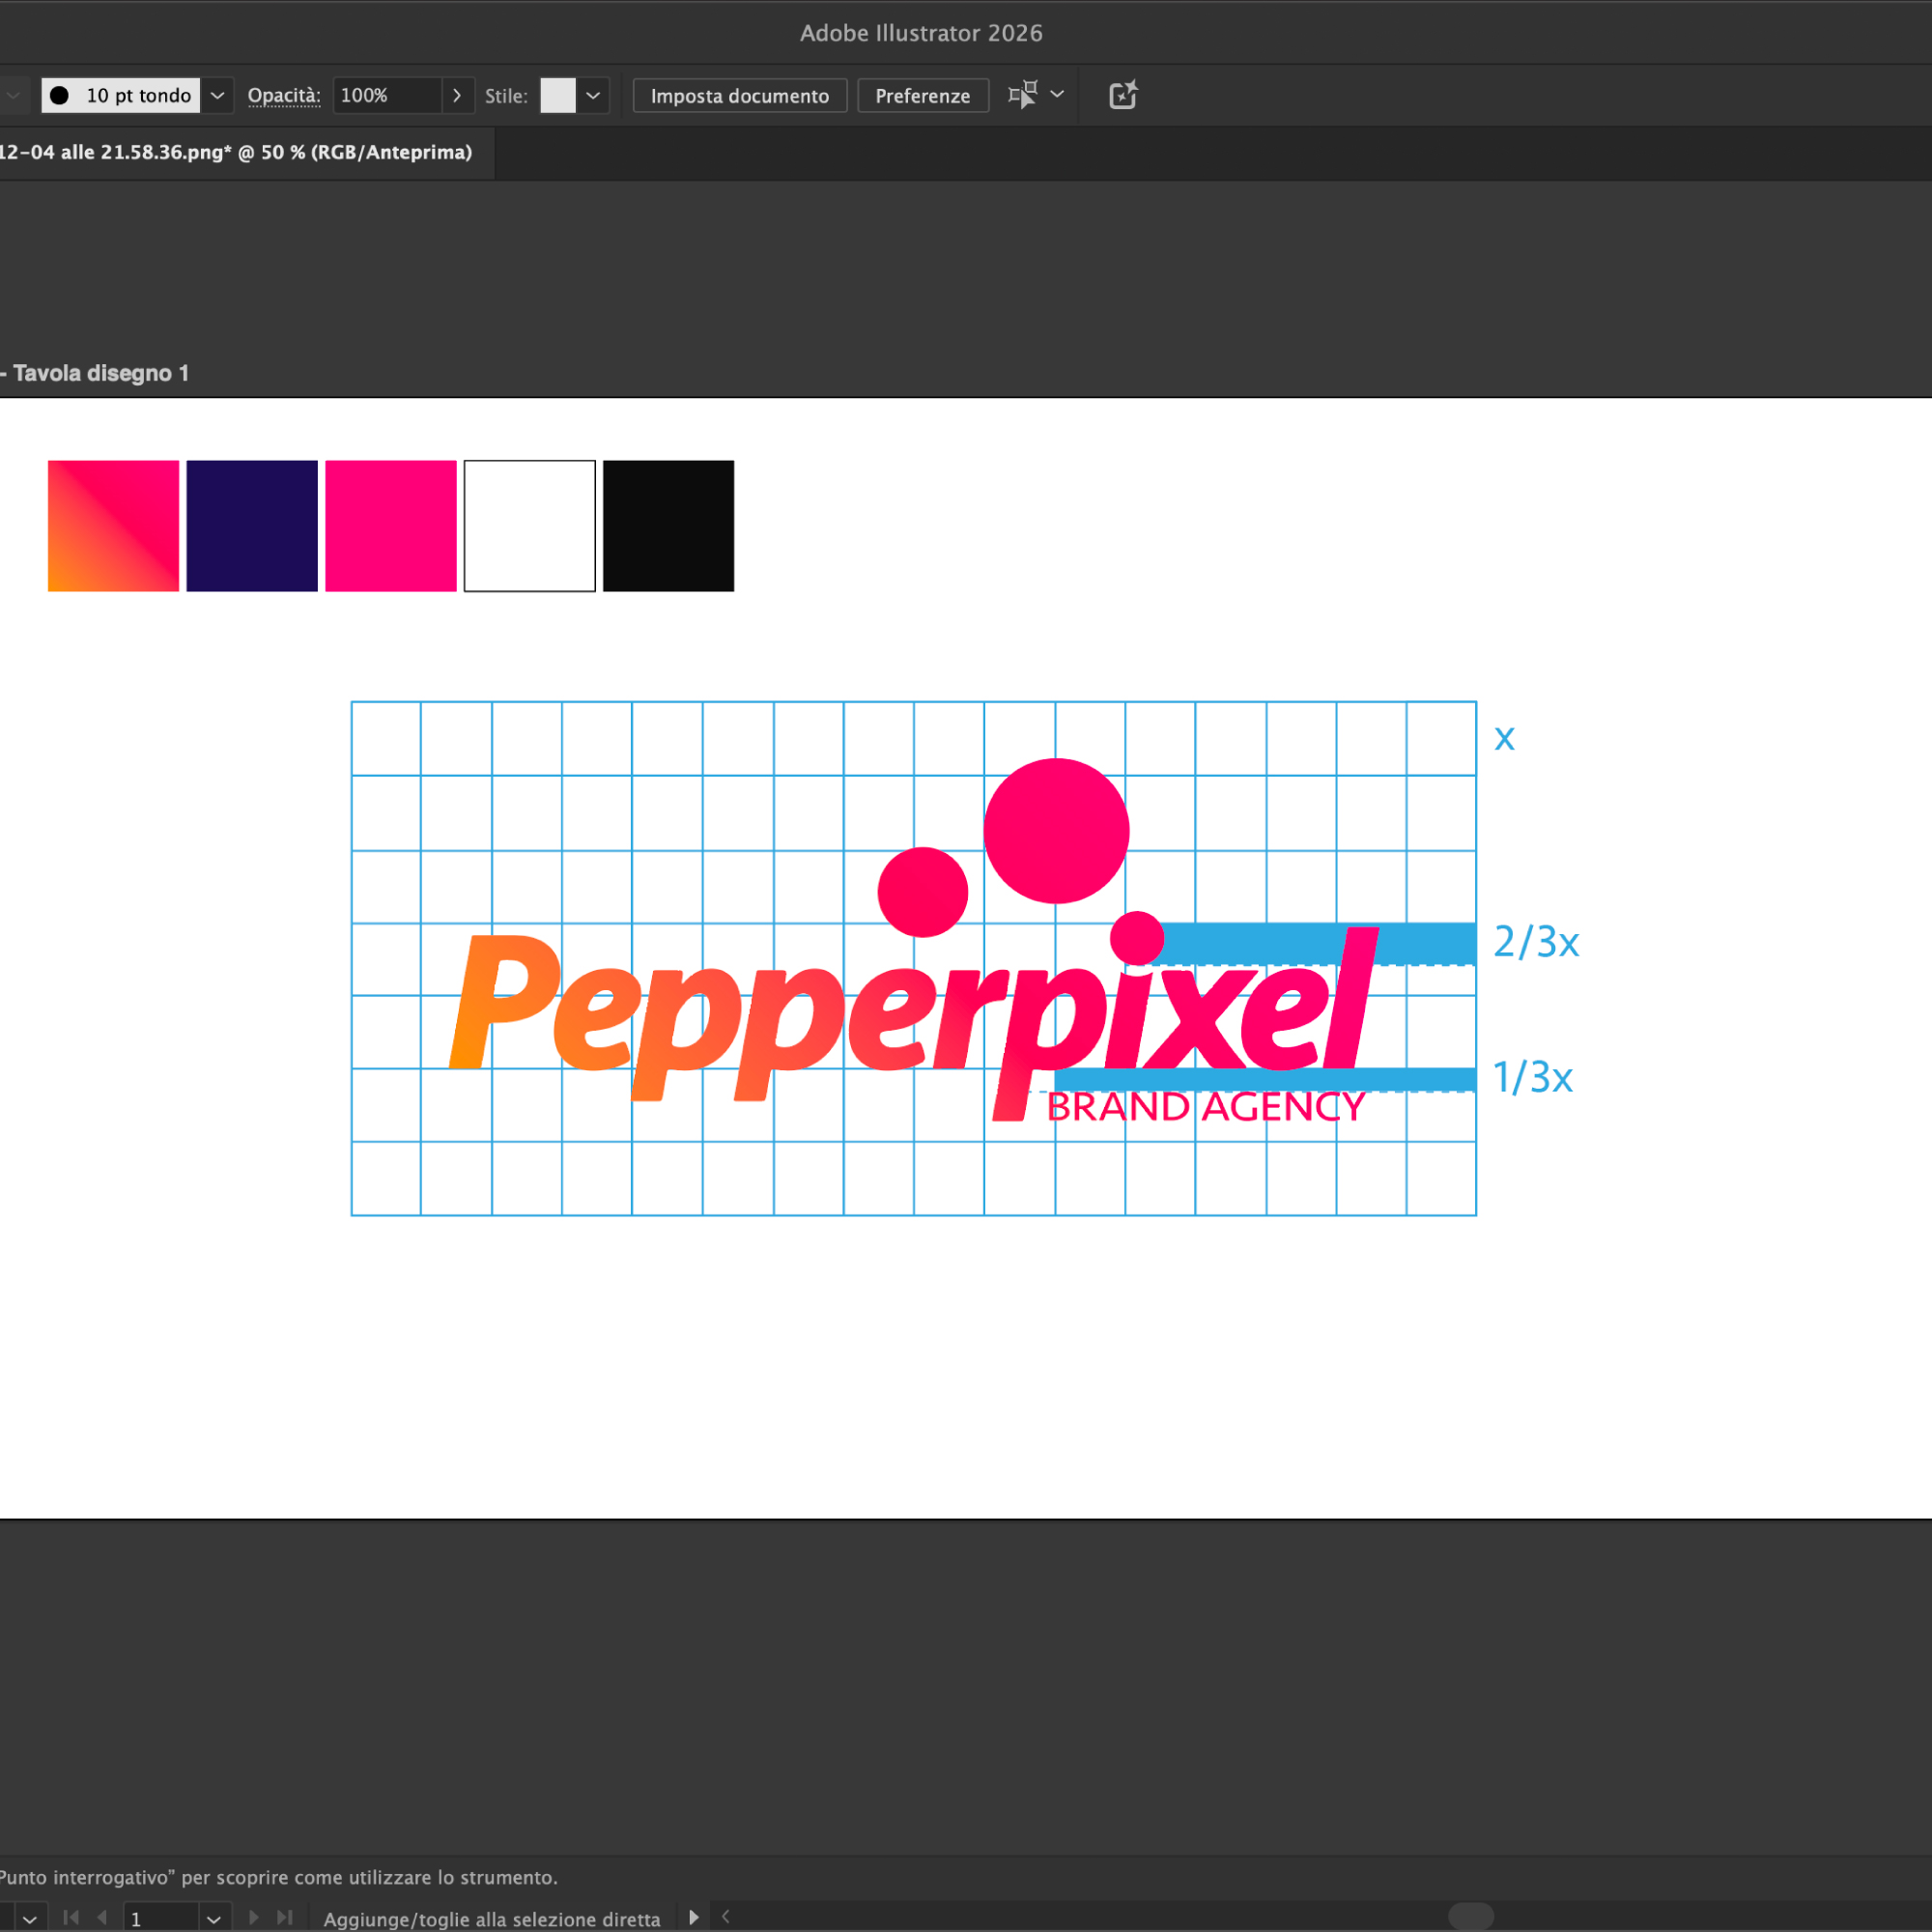Go to the next artboard
1932x1932 pixels.
(254, 1917)
